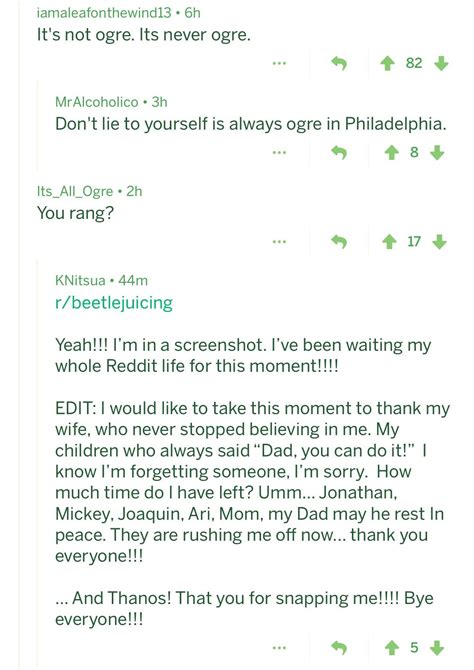The width and height of the screenshot is (474, 670).
Task: Reply to KNitsua's comment
Action: (x=339, y=648)
